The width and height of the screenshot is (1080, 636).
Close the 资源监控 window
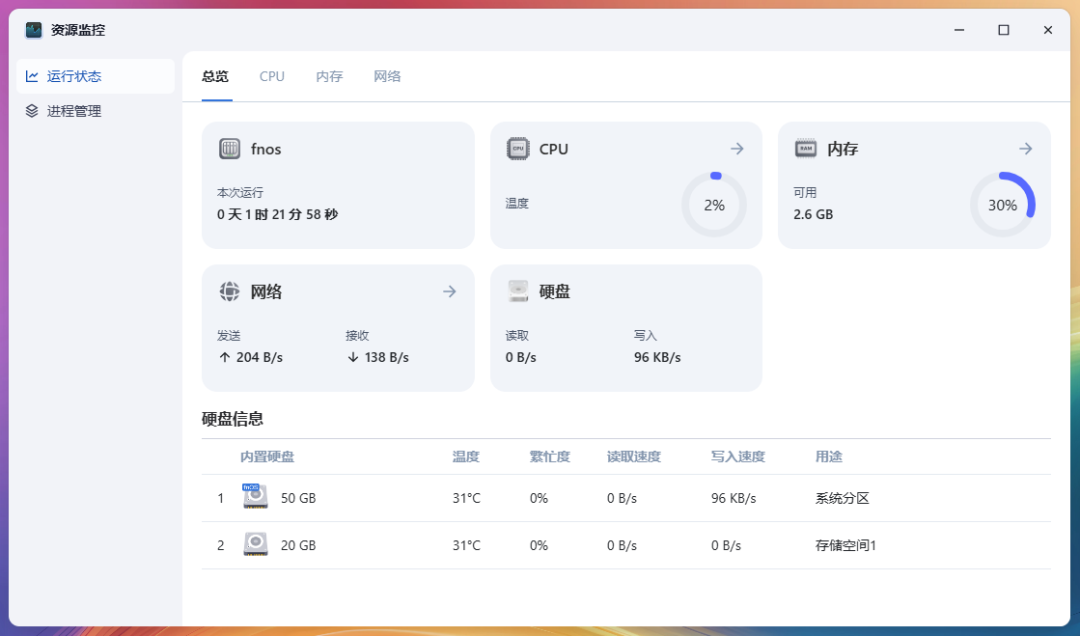pyautogui.click(x=1048, y=30)
